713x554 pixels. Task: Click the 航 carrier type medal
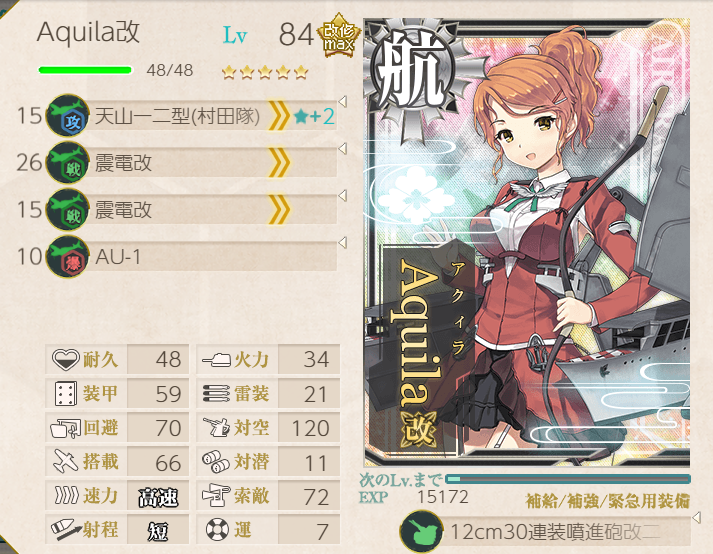pyautogui.click(x=410, y=69)
